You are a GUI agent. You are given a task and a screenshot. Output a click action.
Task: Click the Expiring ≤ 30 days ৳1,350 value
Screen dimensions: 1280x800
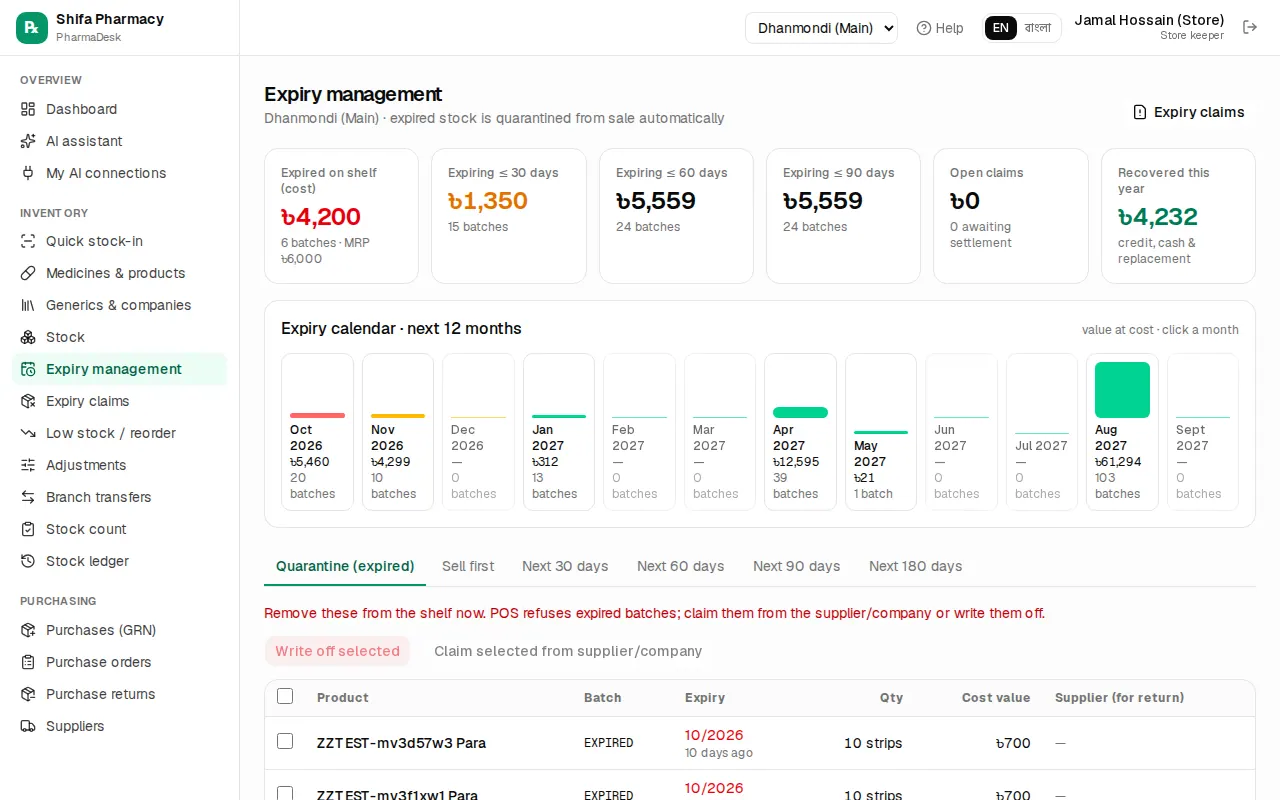[488, 201]
